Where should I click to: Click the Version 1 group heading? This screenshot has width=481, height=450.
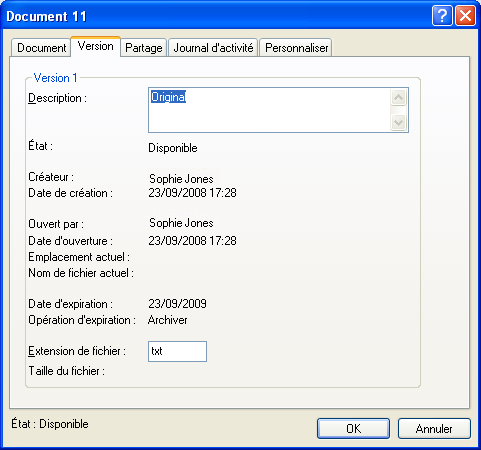pyautogui.click(x=55, y=78)
